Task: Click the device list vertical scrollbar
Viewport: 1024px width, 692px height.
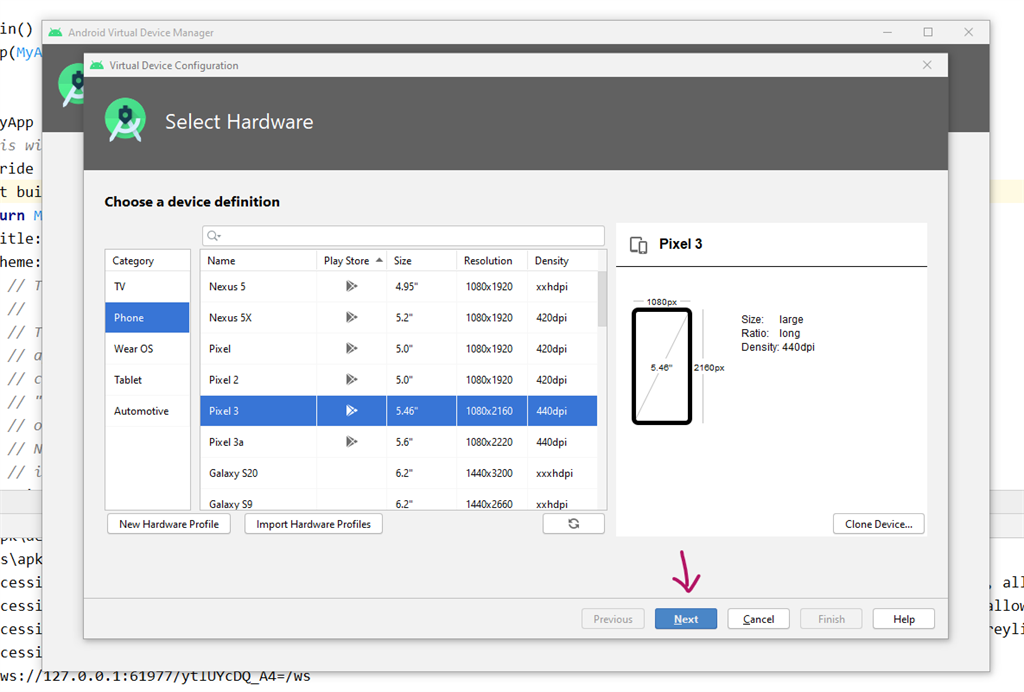Action: [x=602, y=300]
